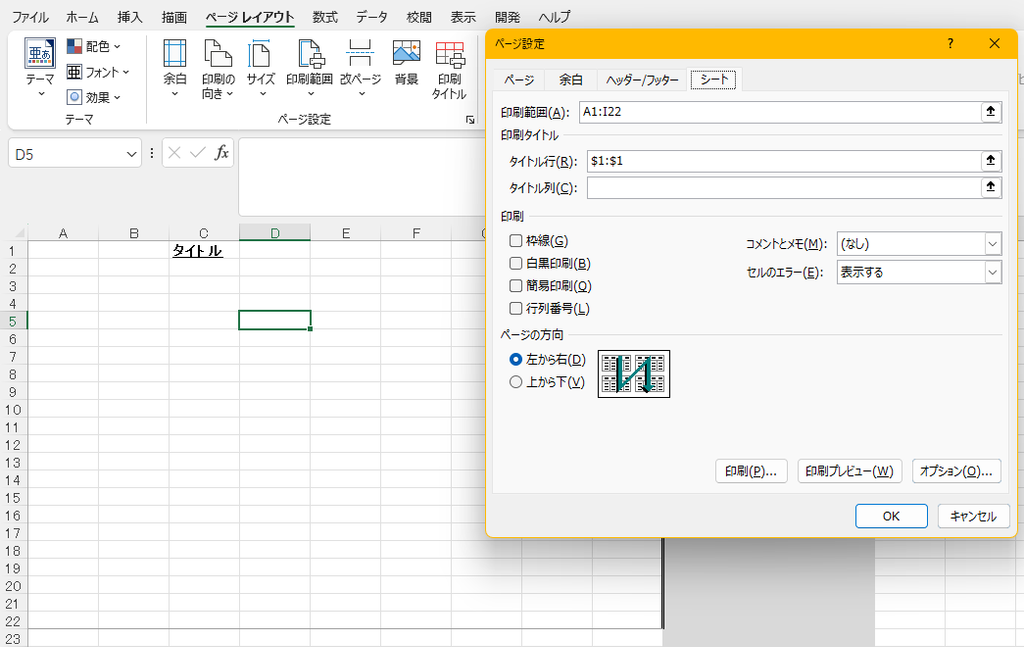Open the フォント theme fonts menu
1024x647 pixels.
click(98, 72)
